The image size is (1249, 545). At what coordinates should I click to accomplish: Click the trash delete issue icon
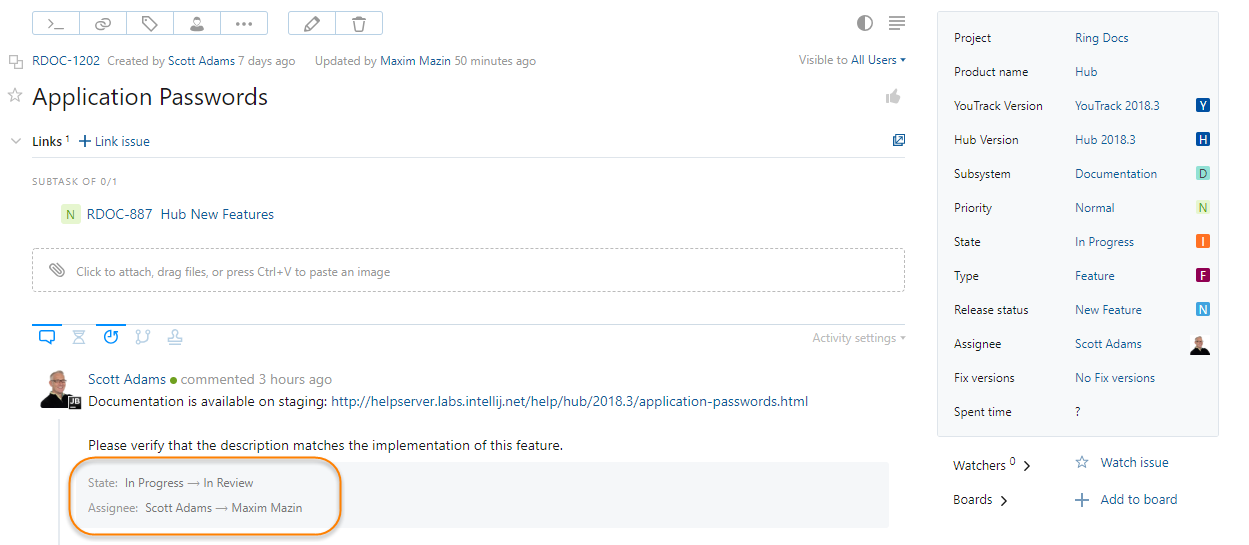pos(359,23)
